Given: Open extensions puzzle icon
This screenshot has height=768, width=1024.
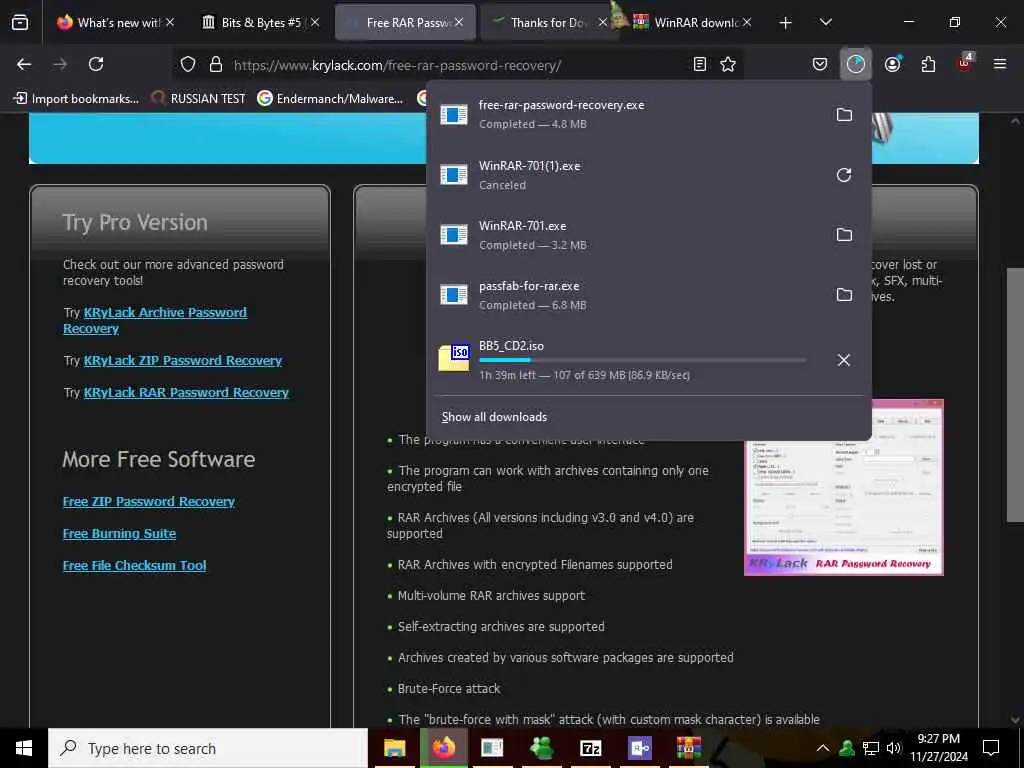Looking at the screenshot, I should tap(928, 64).
